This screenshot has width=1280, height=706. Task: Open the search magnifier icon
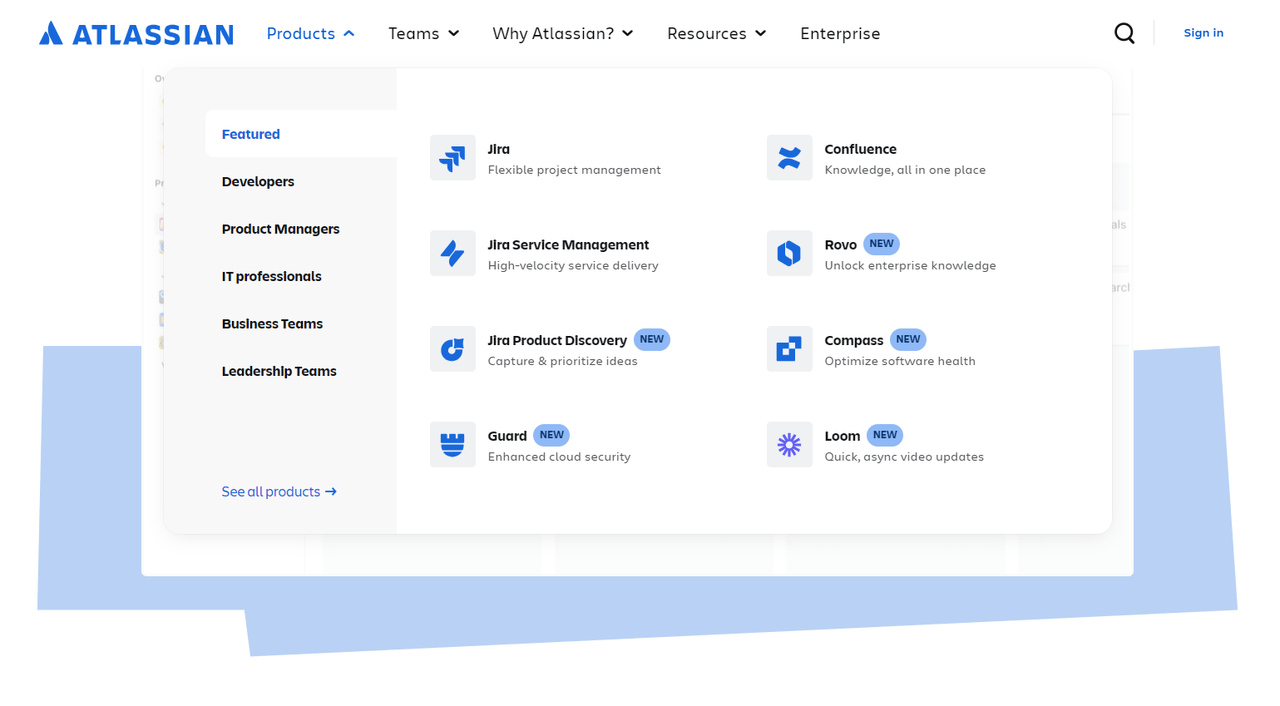pos(1124,33)
